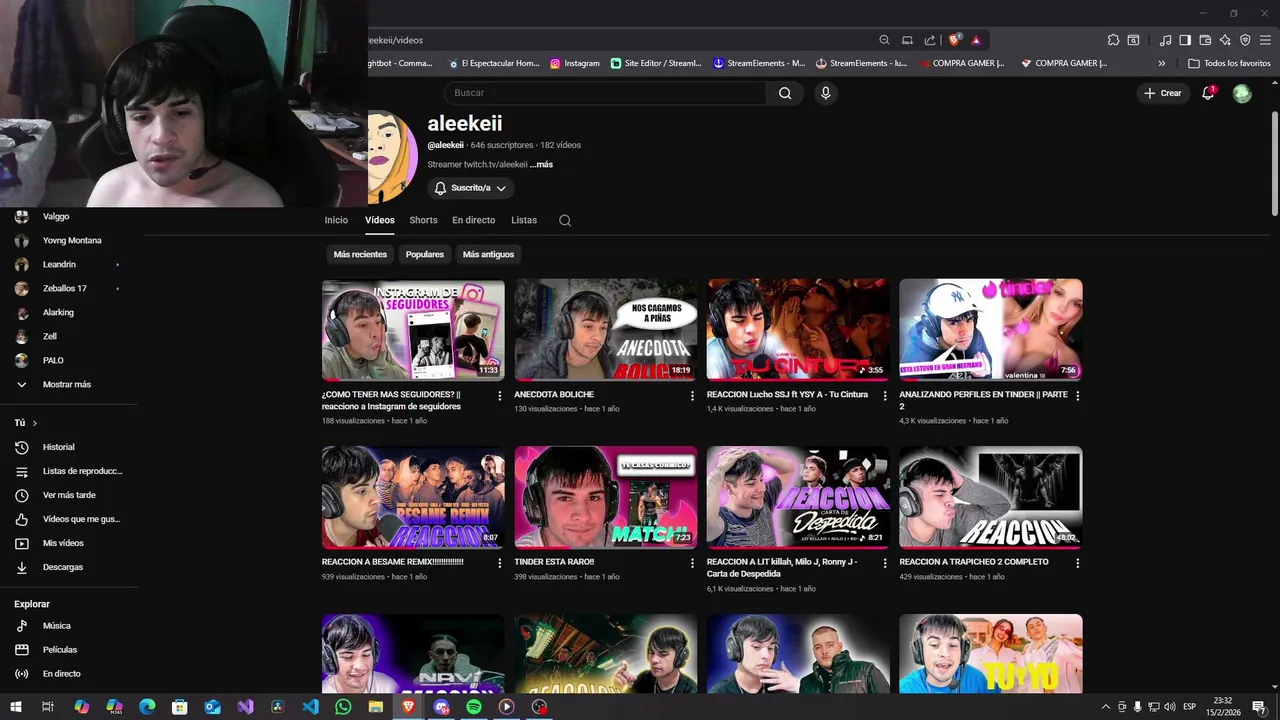
Task: Open the account avatar menu
Action: click(x=1242, y=93)
